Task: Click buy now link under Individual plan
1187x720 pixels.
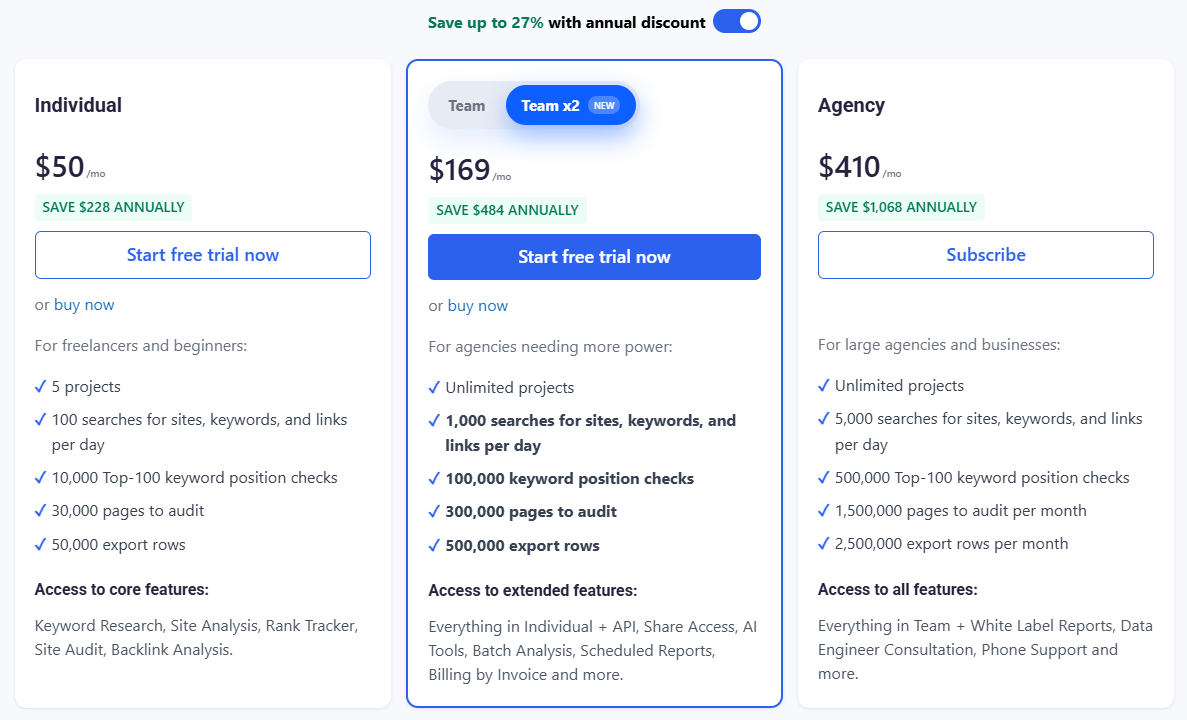Action: 84,305
